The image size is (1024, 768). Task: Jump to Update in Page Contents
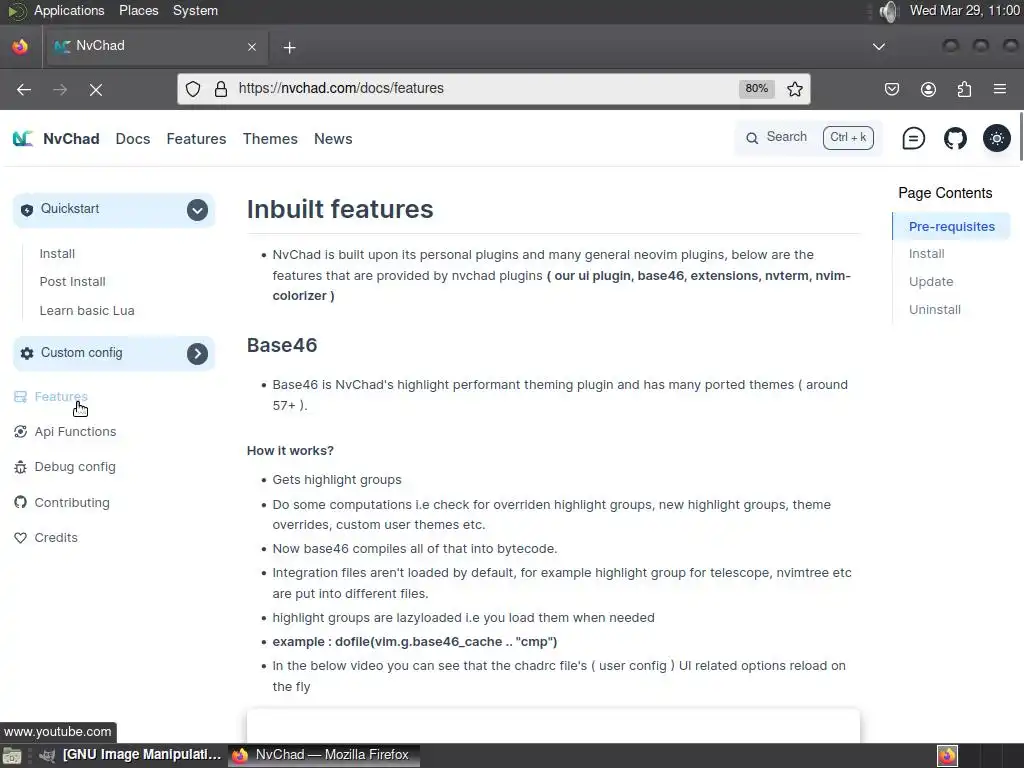(931, 281)
